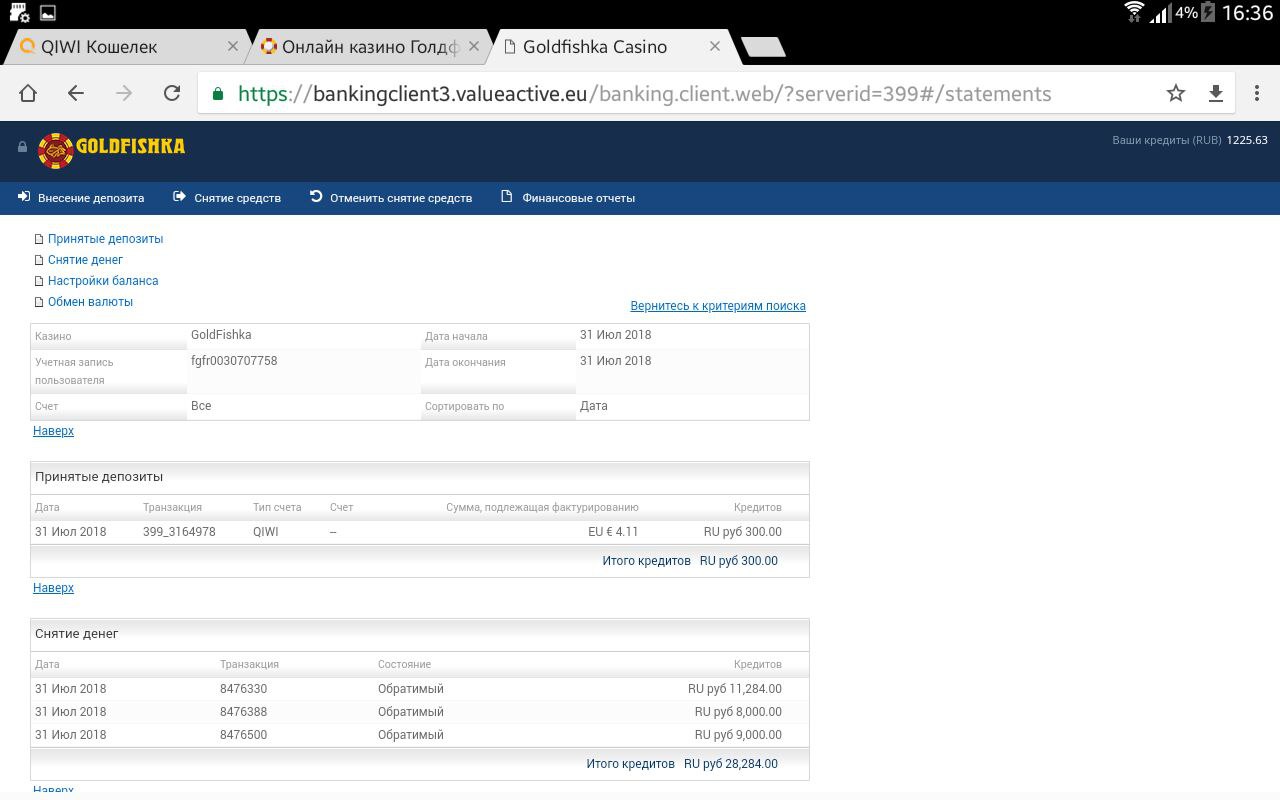Viewport: 1280px width, 800px height.
Task: Bookmark this page with the star icon
Action: click(1176, 93)
